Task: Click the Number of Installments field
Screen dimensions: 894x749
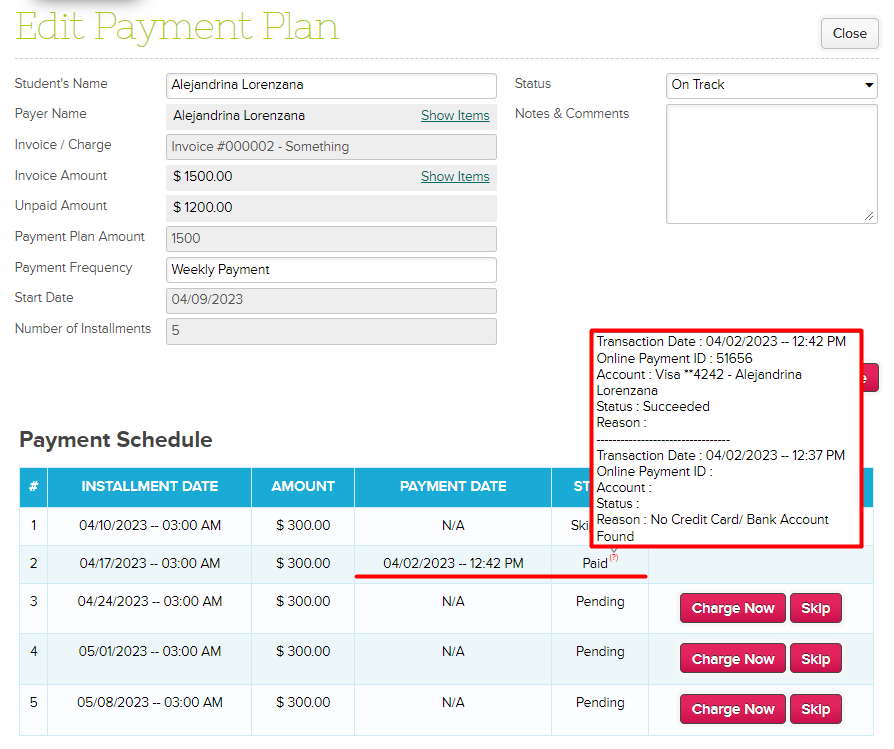Action: 331,331
